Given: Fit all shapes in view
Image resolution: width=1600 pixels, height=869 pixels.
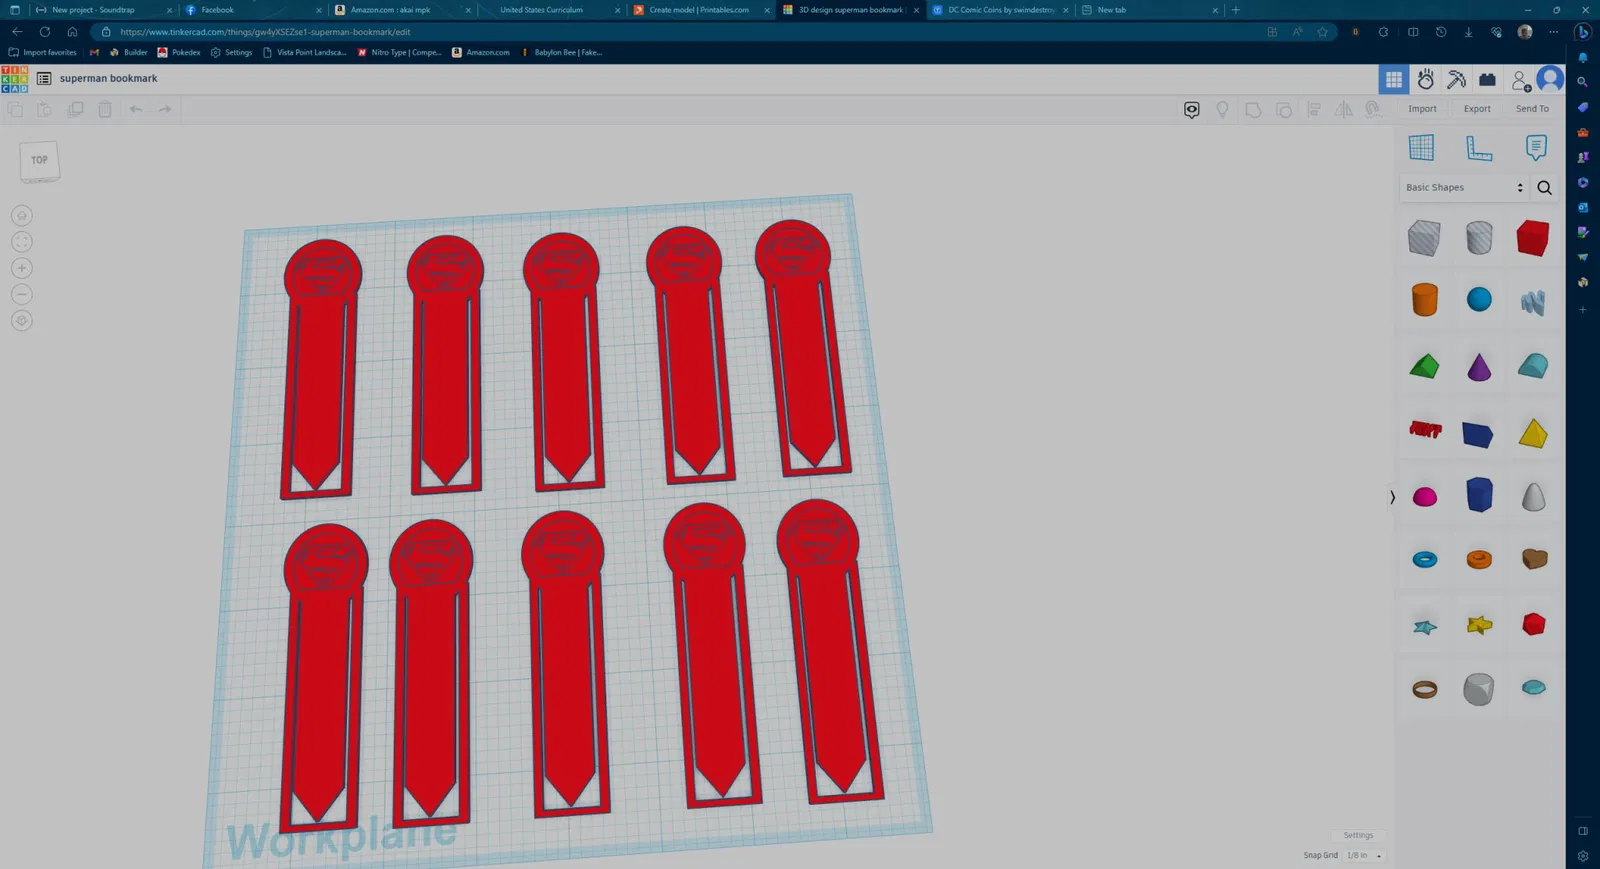Looking at the screenshot, I should 21,242.
